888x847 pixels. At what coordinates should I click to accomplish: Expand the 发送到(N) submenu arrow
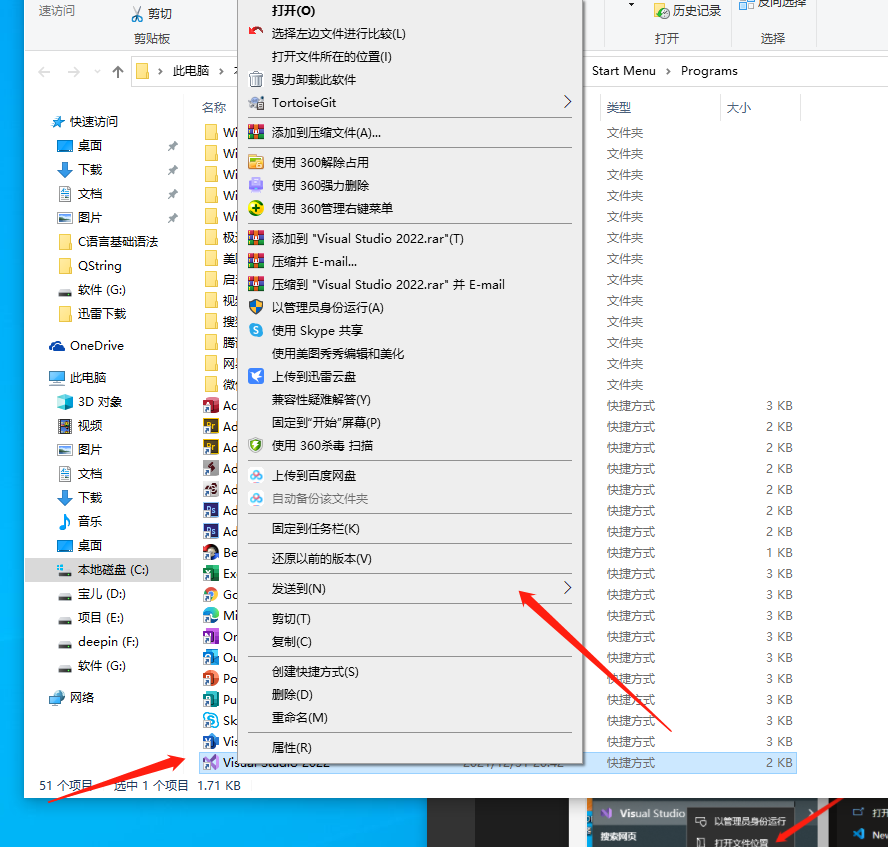click(x=567, y=588)
